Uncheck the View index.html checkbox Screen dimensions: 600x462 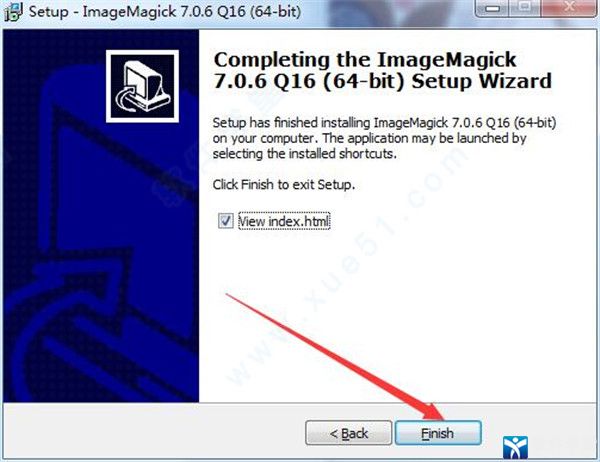pos(225,221)
